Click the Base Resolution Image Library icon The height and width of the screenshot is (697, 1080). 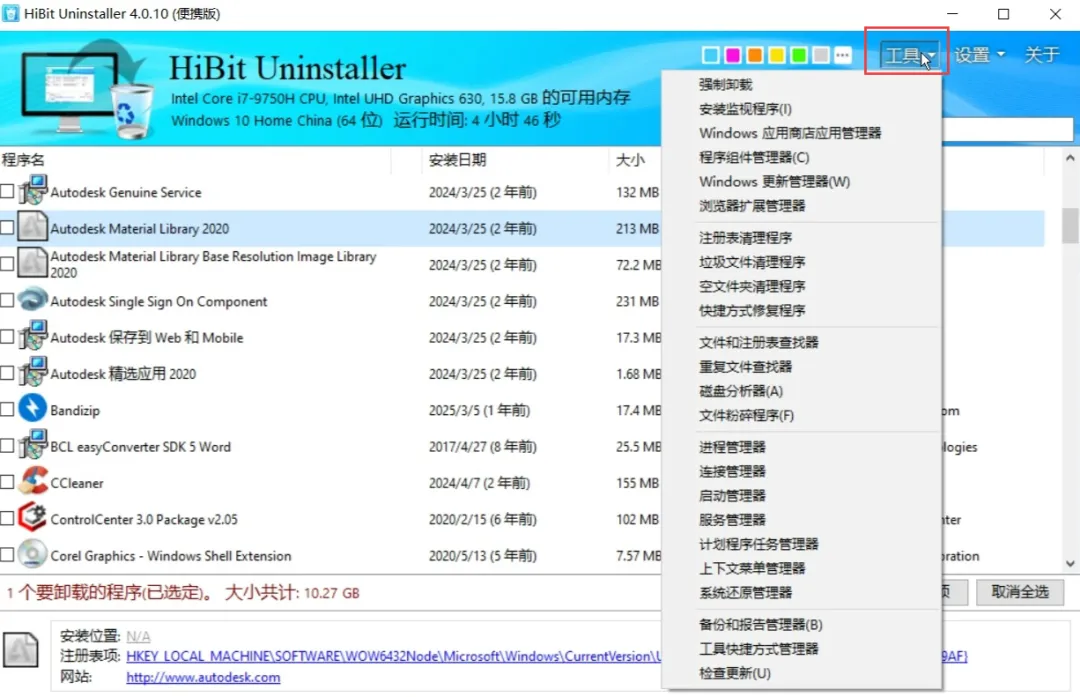[32, 263]
